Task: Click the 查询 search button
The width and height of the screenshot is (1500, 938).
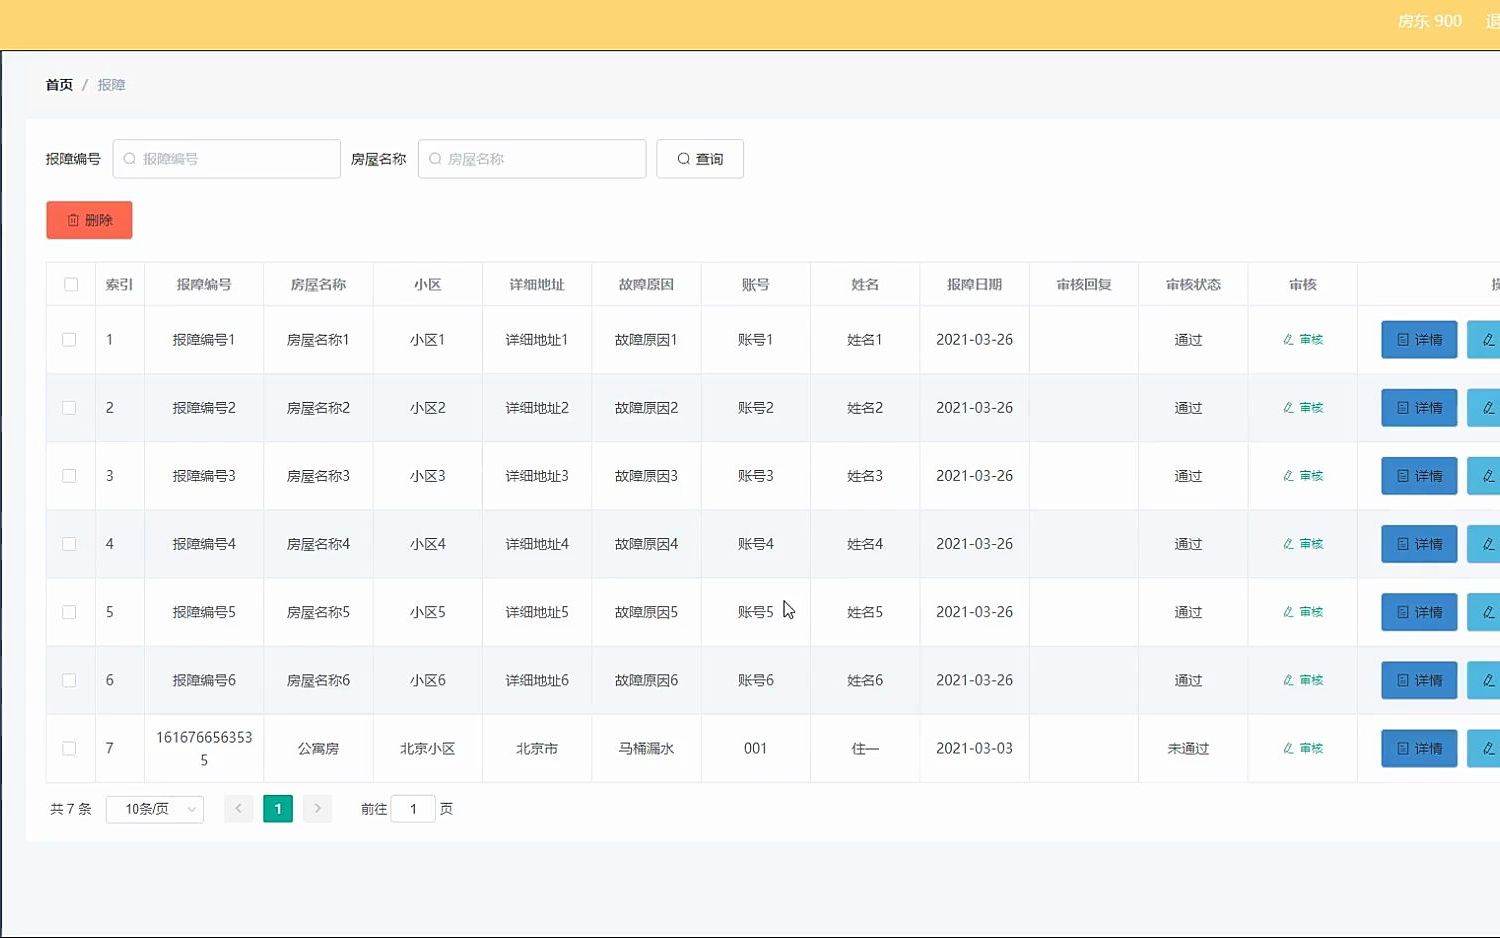Action: 700,159
